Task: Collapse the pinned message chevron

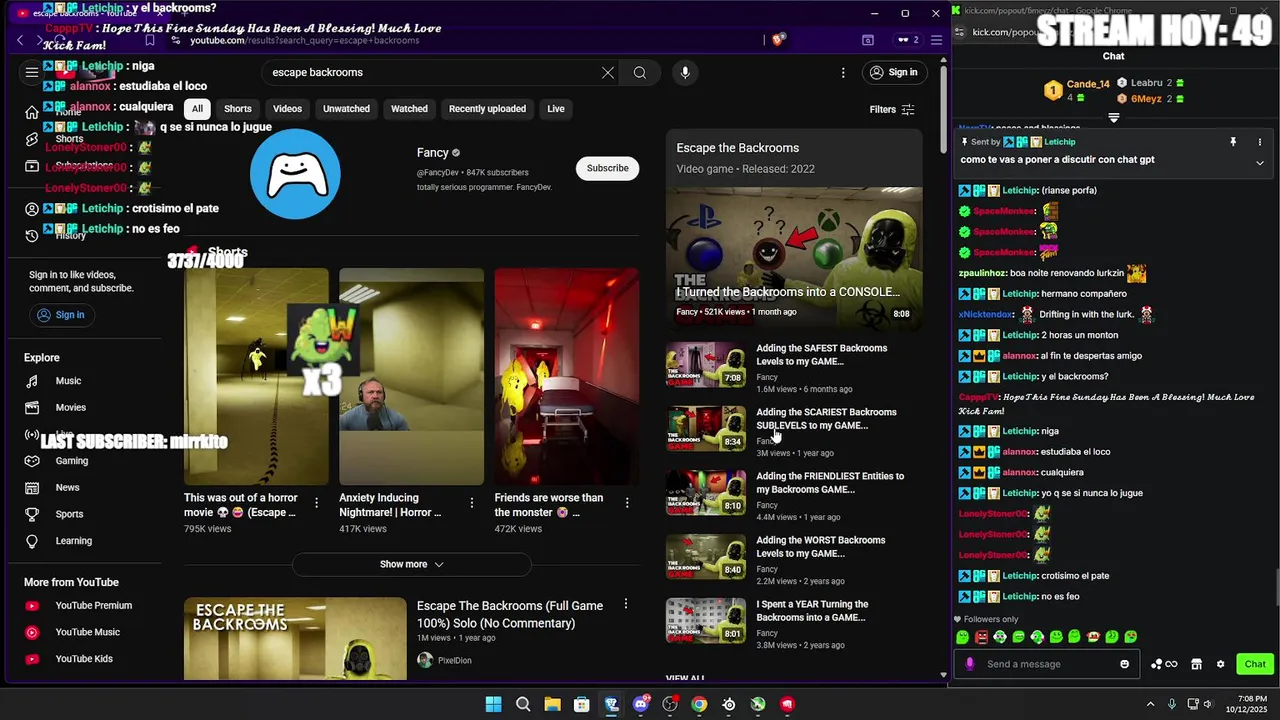Action: tap(1260, 162)
